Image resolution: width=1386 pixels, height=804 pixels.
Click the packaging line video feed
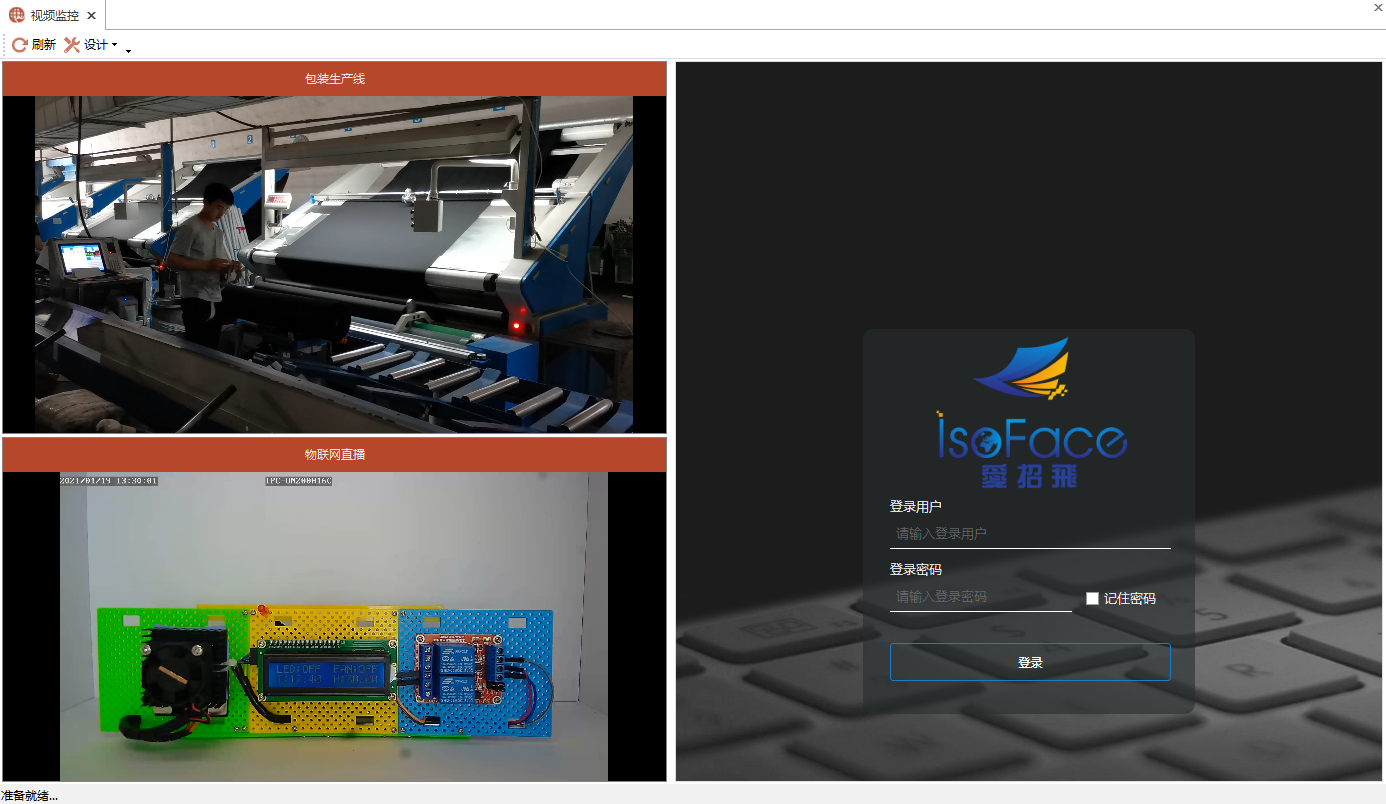334,264
